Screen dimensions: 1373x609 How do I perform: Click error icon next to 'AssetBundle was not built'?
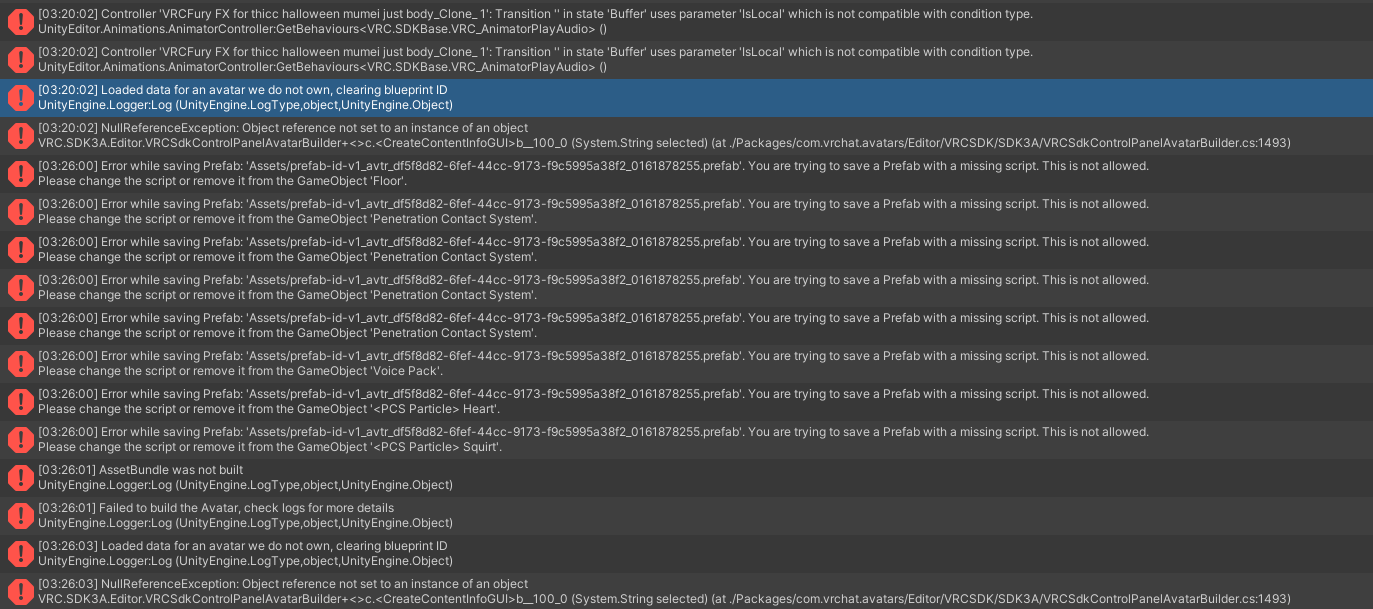pos(20,477)
